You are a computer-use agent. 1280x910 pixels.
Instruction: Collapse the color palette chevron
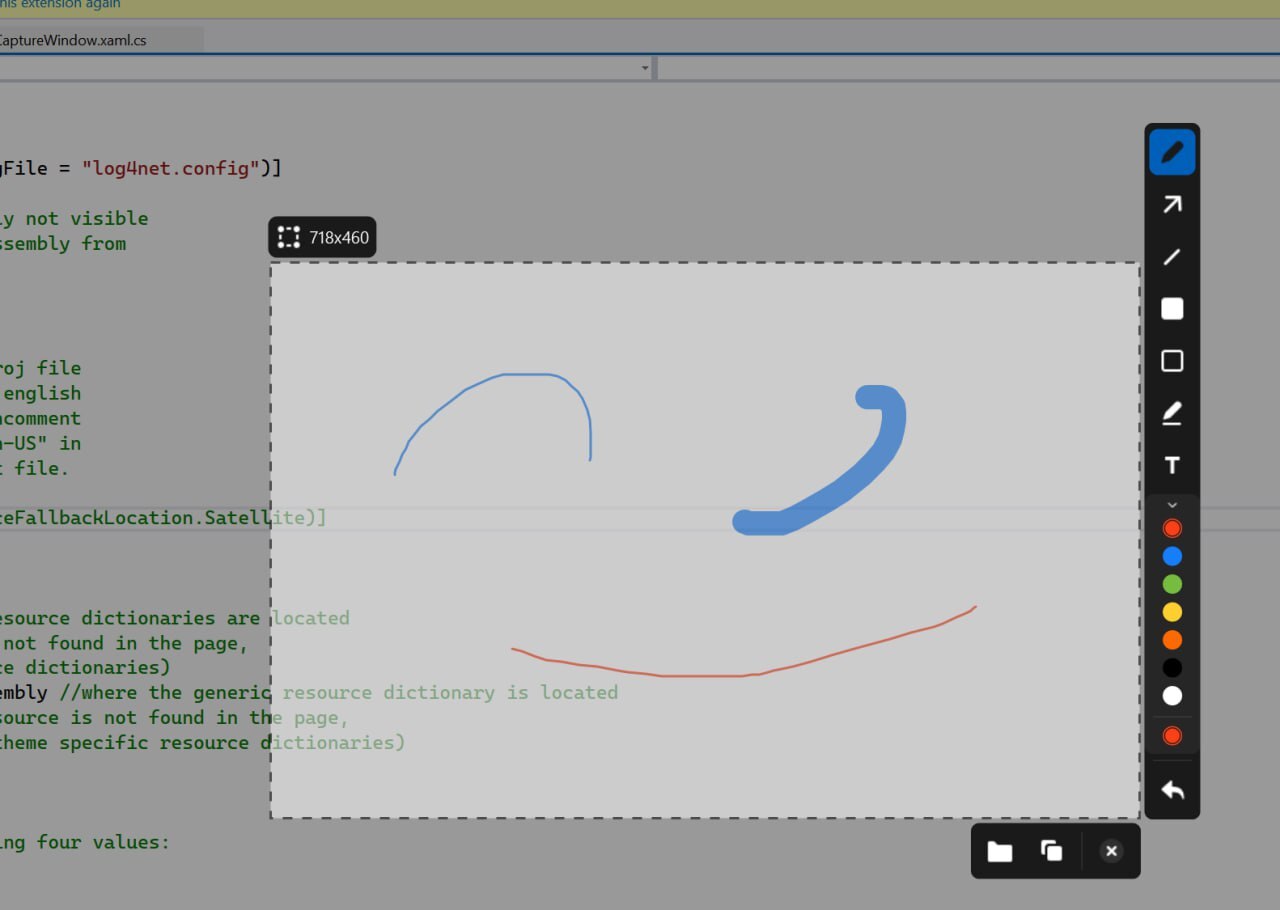coord(1172,505)
